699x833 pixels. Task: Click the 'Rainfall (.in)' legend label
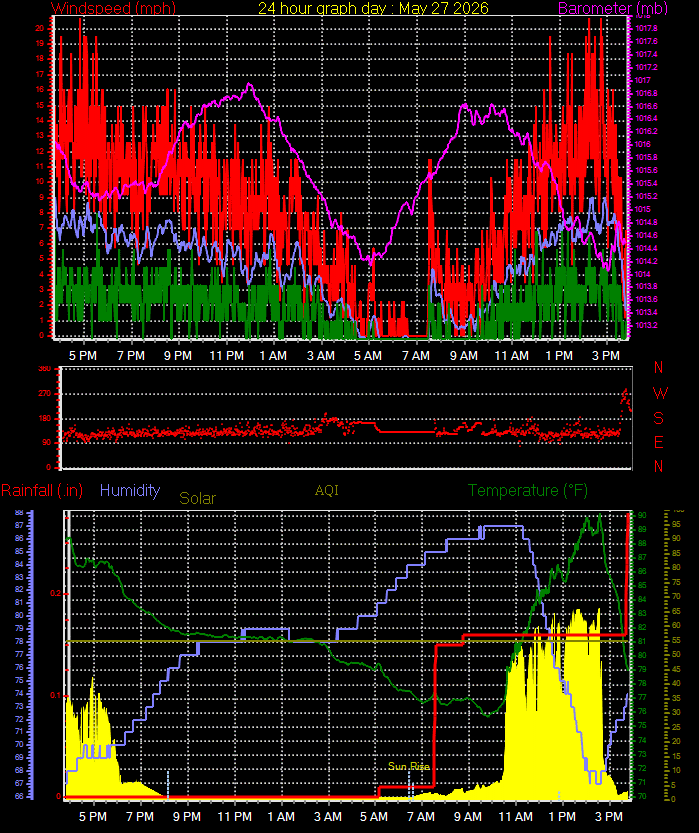point(42,490)
